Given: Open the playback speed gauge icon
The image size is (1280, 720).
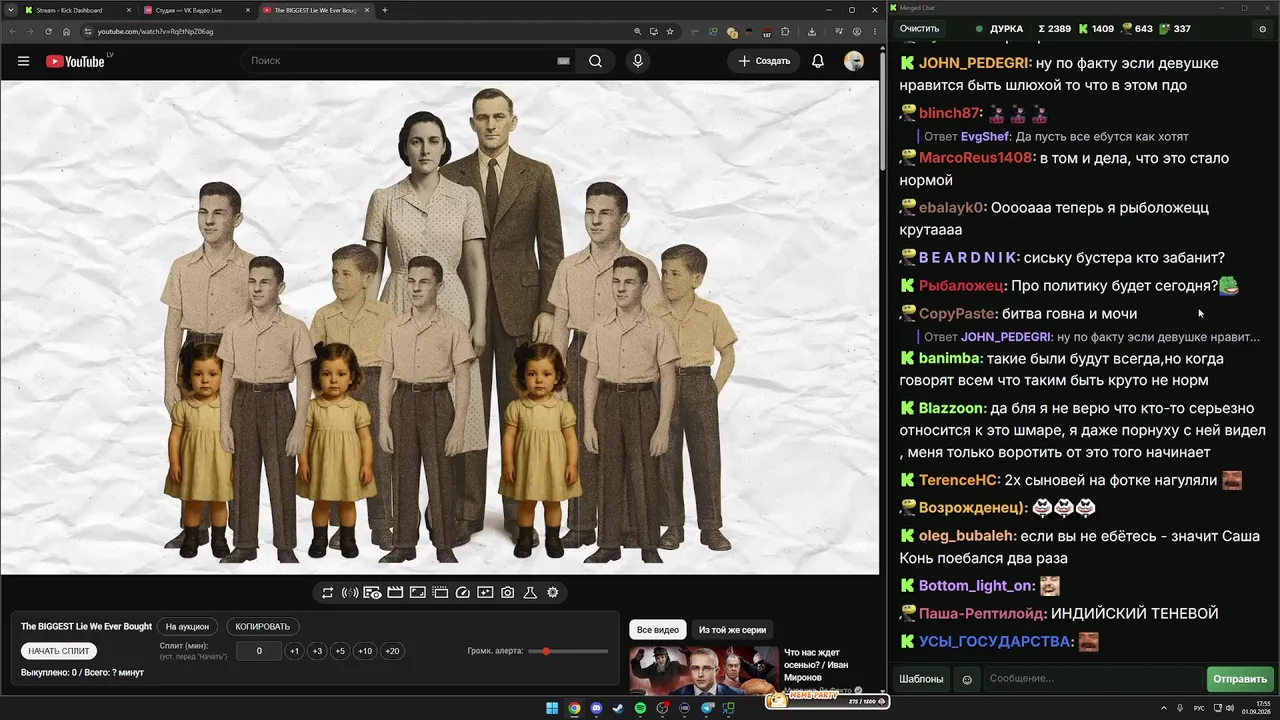Looking at the screenshot, I should 462,593.
